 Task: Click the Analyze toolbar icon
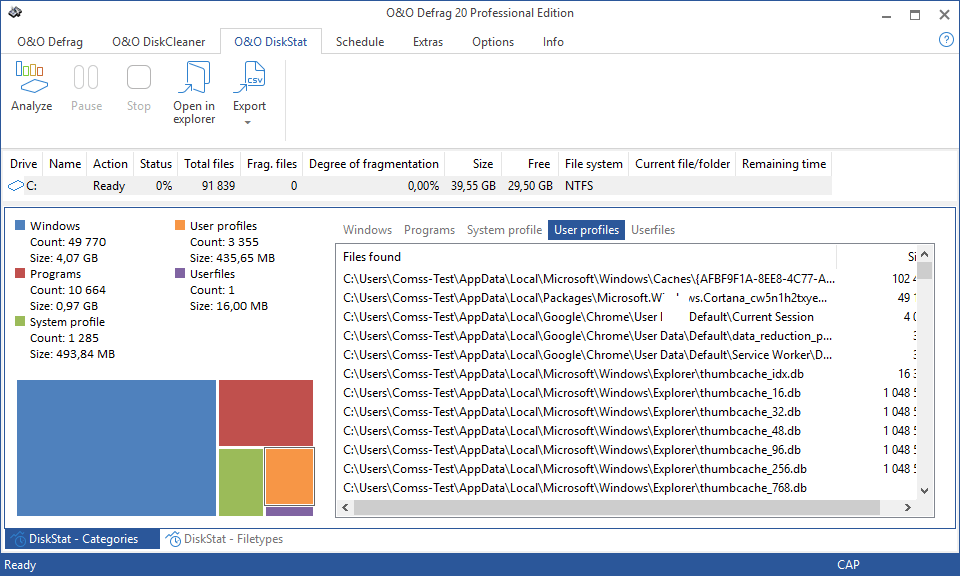31,78
